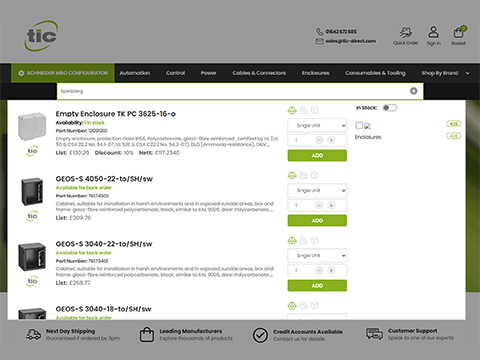Image resolution: width=480 pixels, height=360 pixels.
Task: Clear the Spelsberg search with the X icon
Action: 413,91
